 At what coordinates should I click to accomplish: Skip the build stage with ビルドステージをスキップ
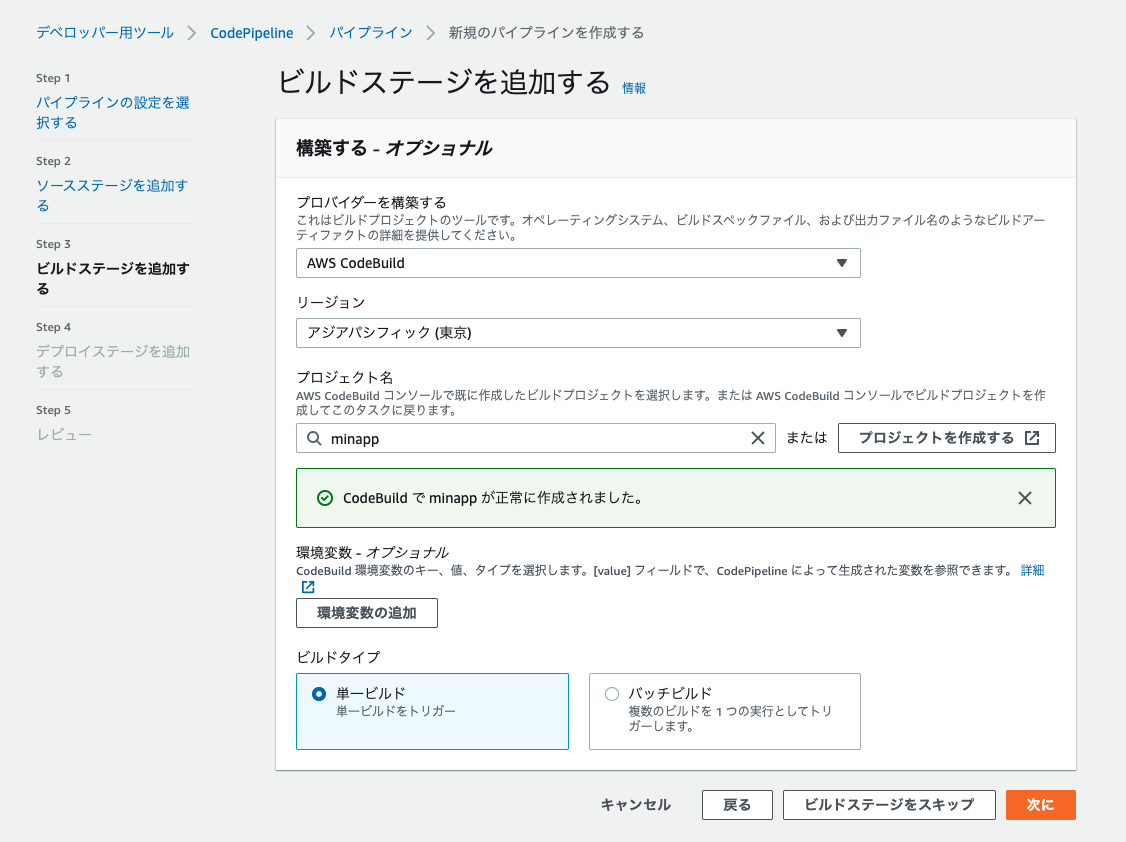888,805
